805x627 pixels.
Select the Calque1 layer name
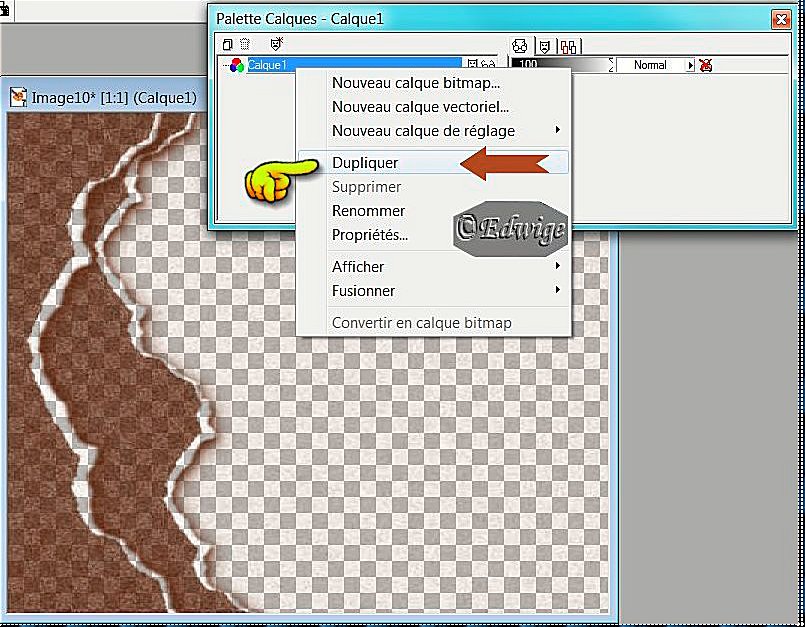click(266, 65)
